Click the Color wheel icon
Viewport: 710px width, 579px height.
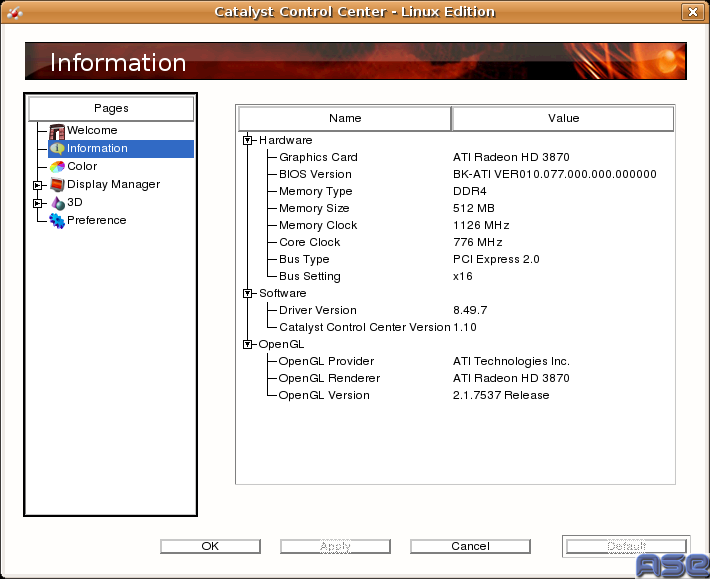coord(57,167)
